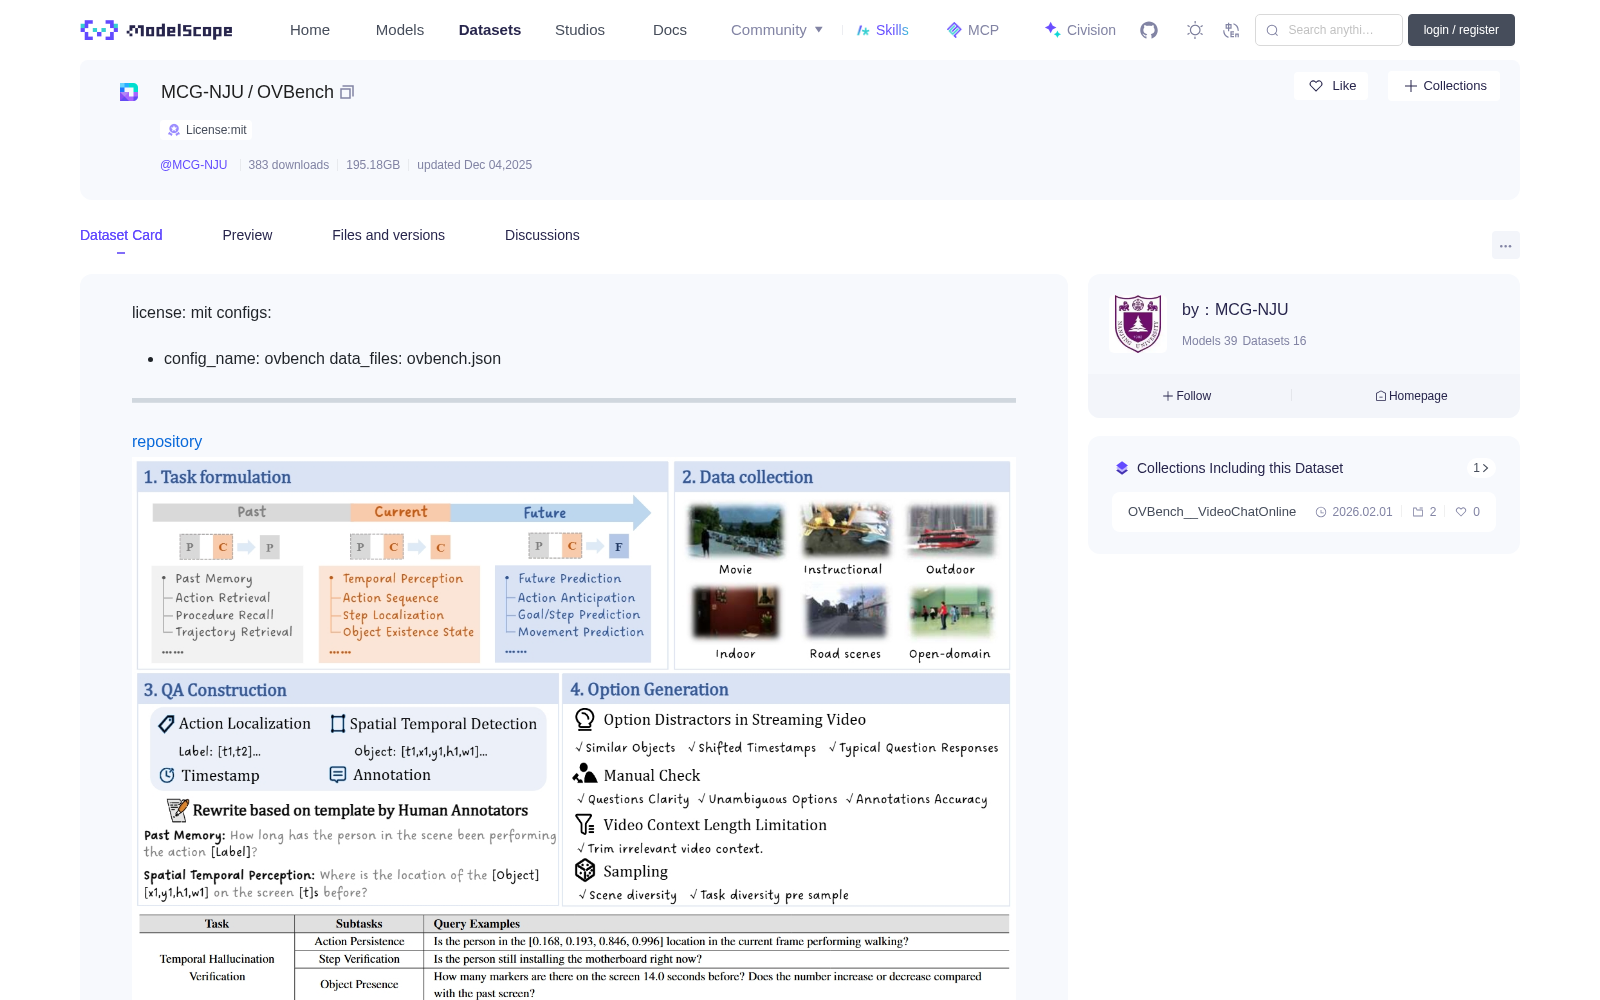The height and width of the screenshot is (1000, 1600).
Task: Click the collection heart likes icon
Action: coord(1461,512)
